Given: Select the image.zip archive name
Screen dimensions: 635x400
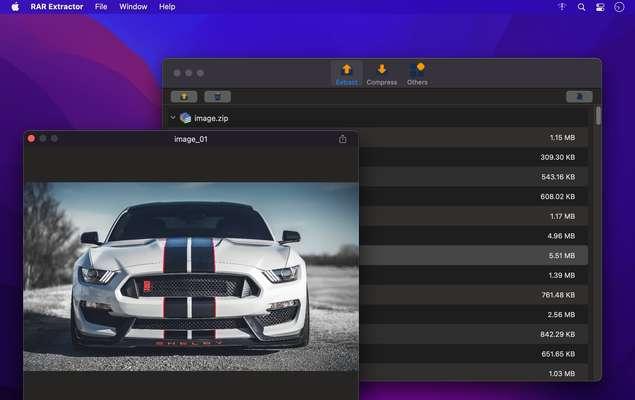Looking at the screenshot, I should pyautogui.click(x=211, y=118).
